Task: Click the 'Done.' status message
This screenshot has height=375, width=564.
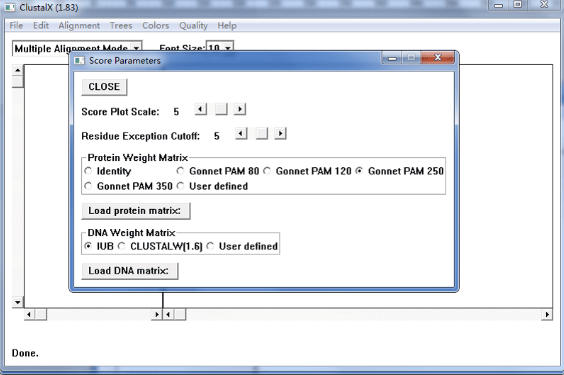Action: coord(25,353)
